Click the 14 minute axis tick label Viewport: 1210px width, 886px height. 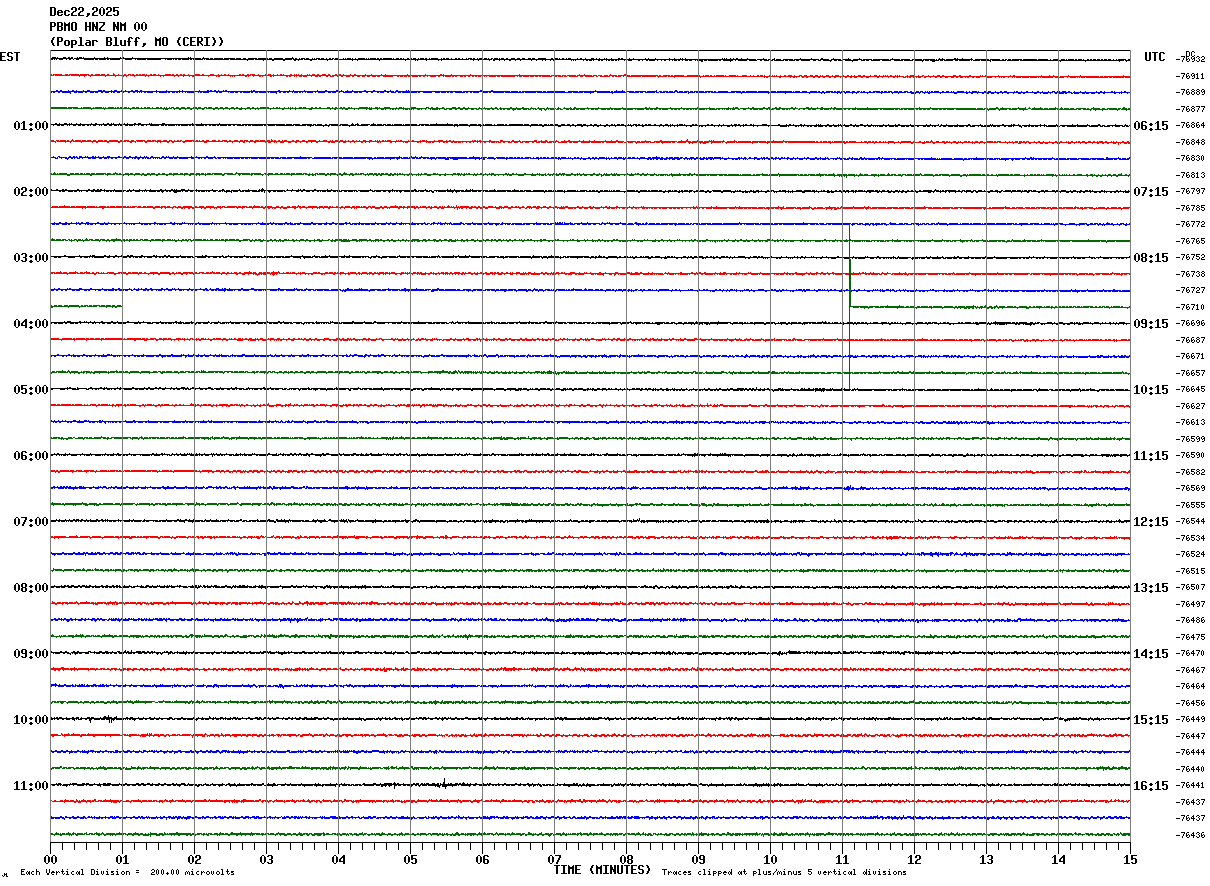tap(1058, 859)
